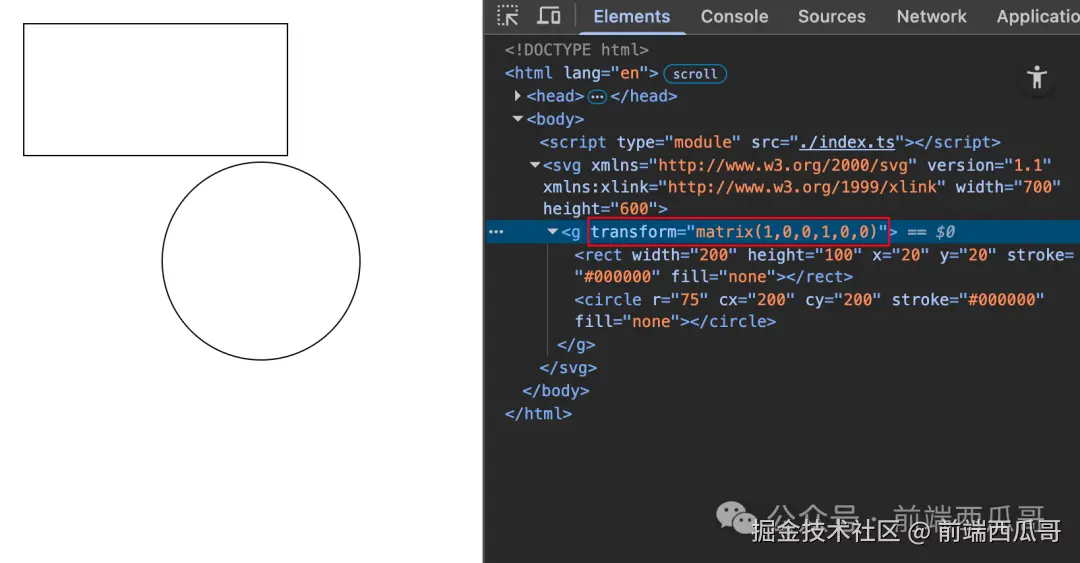Activate the inspect element picker icon
The image size is (1080, 563).
click(508, 16)
